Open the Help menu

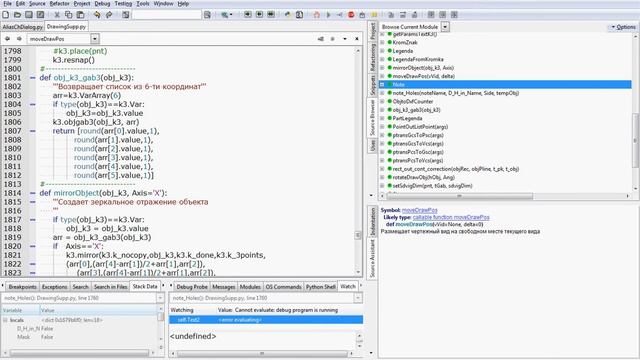(183, 4)
